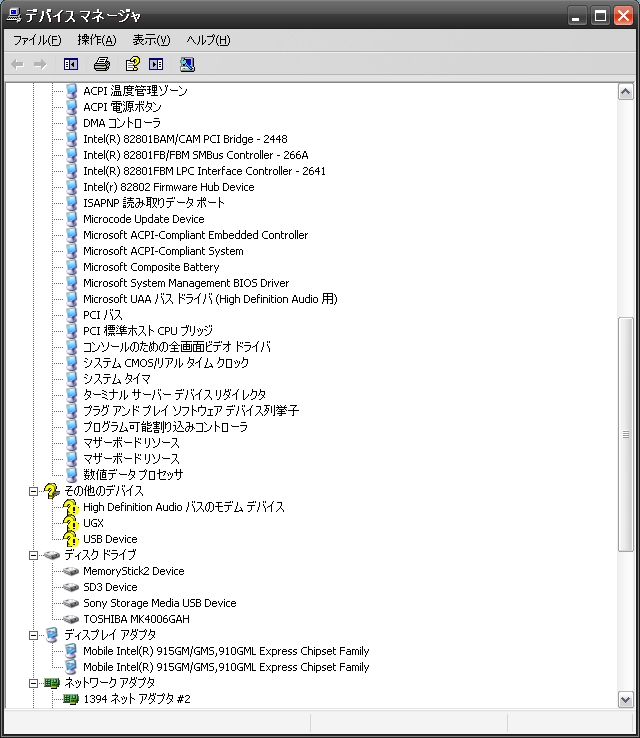Select Microsoft ACPI-Compliant Embedded Controller
Viewport: 640px width, 738px height.
(x=195, y=235)
